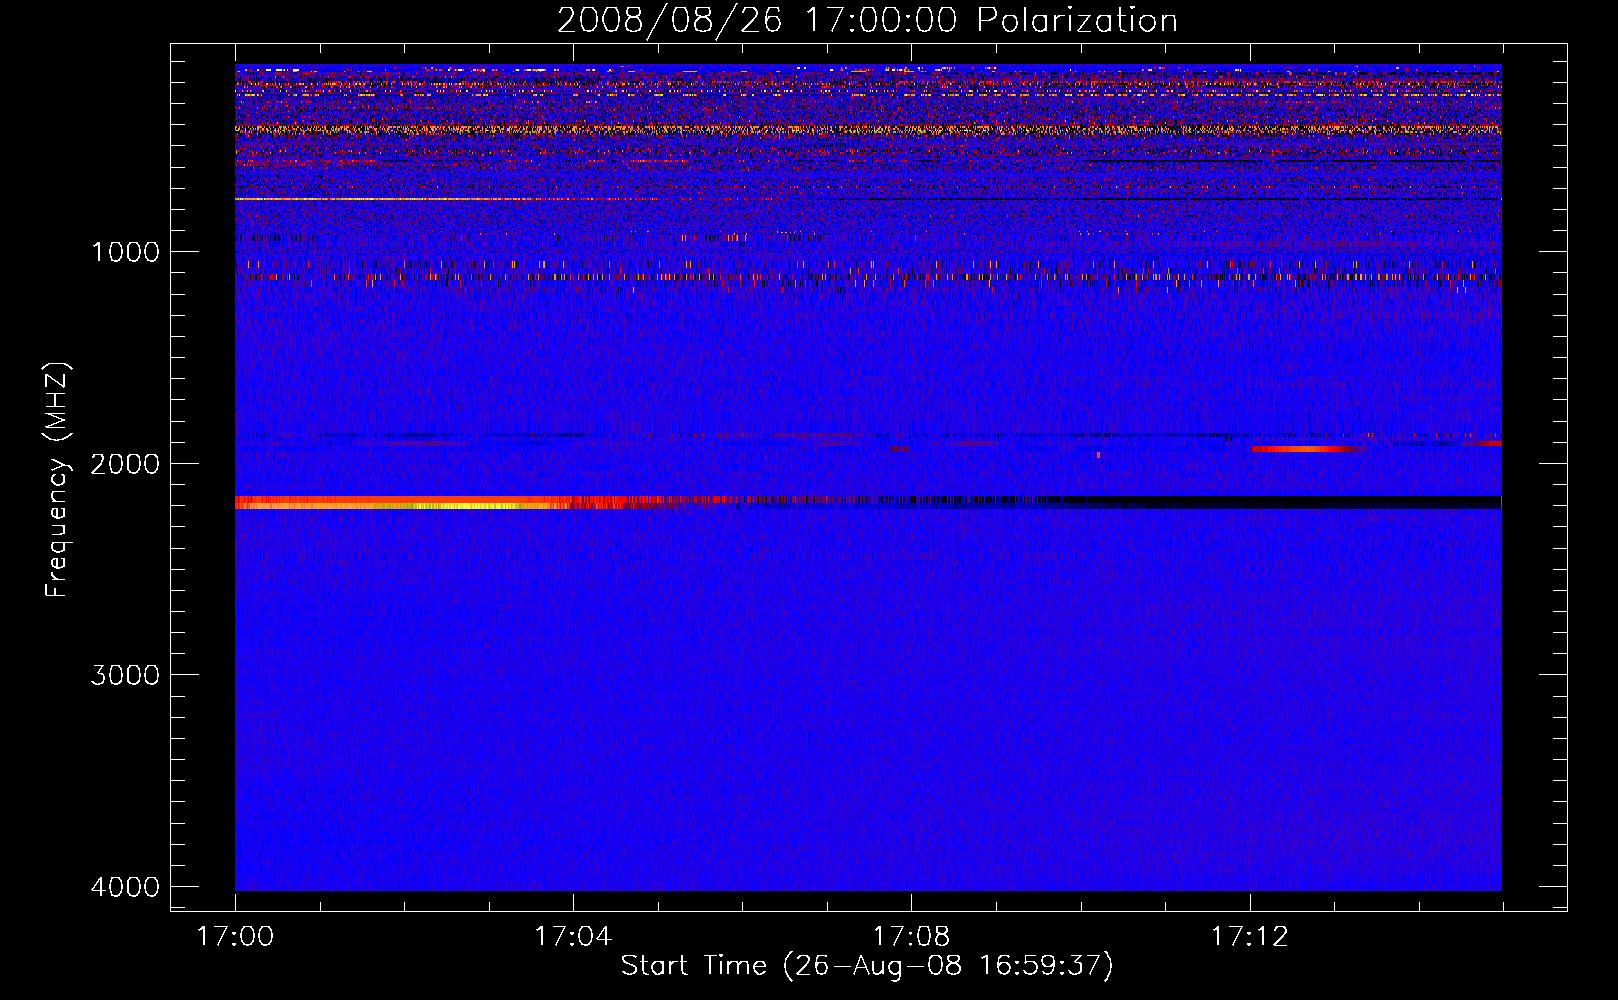The image size is (1618, 1000).
Task: Click the 17:00 time tick label
Action: [235, 937]
